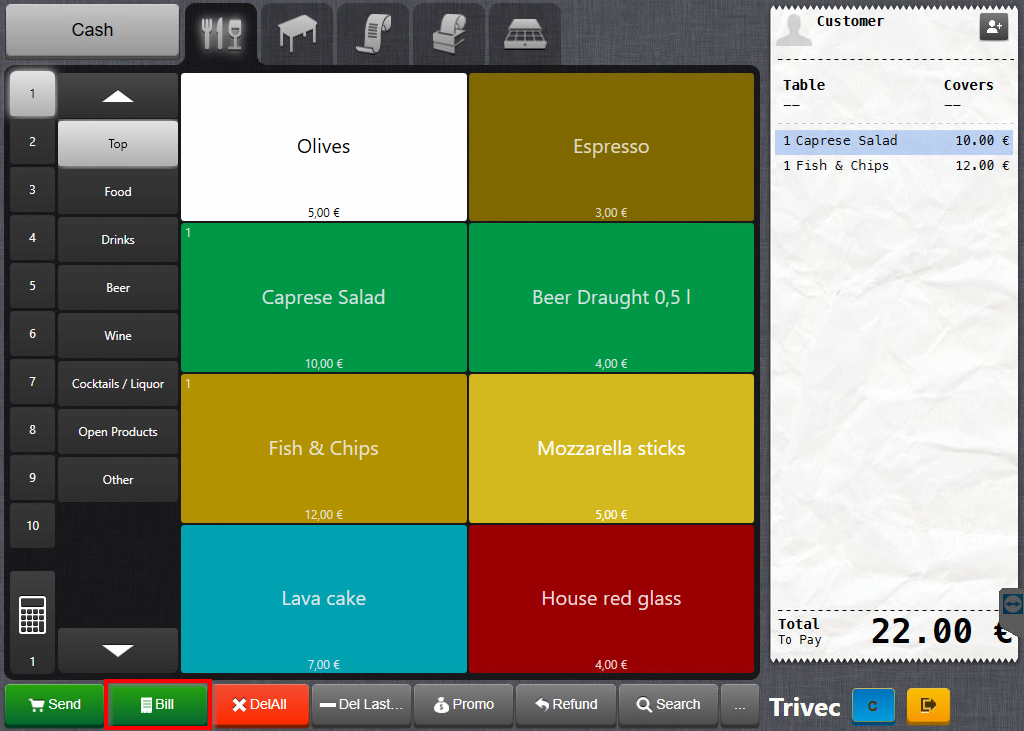Select number 7 quantity key

33,382
